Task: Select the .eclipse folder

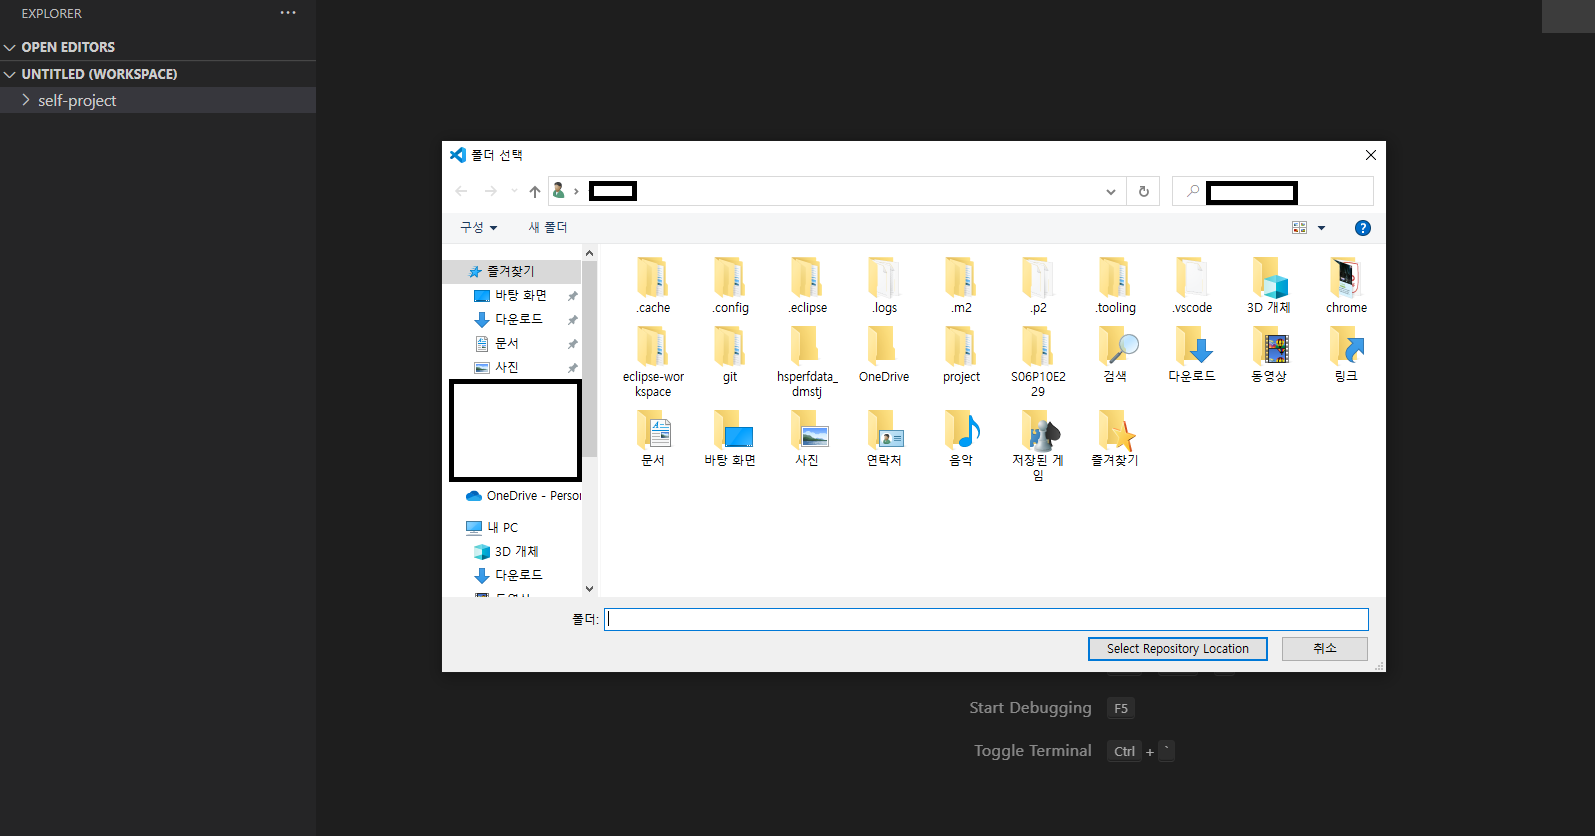Action: [807, 286]
